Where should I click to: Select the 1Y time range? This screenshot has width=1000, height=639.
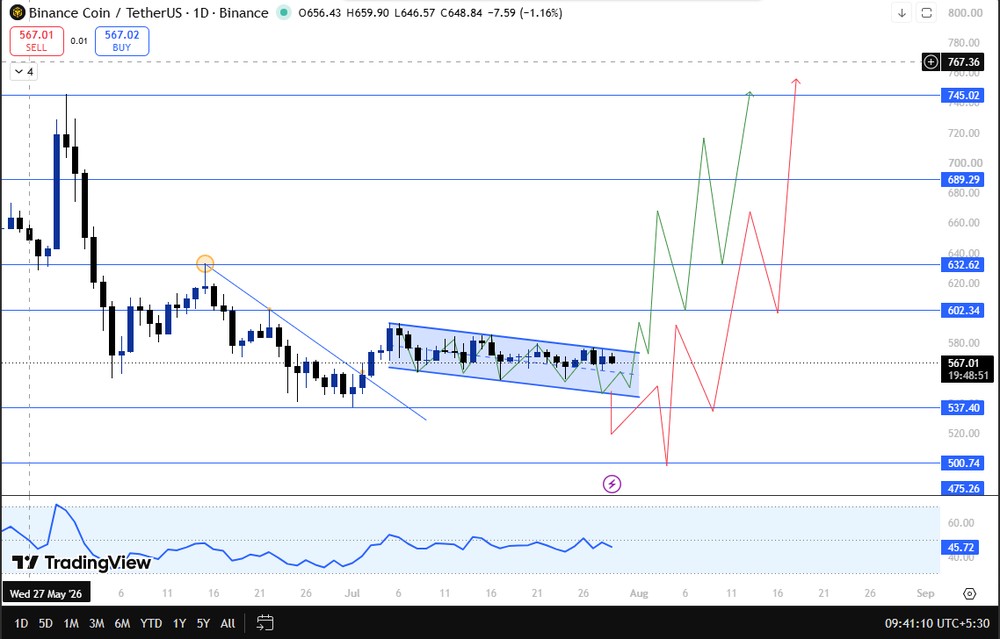coord(179,623)
